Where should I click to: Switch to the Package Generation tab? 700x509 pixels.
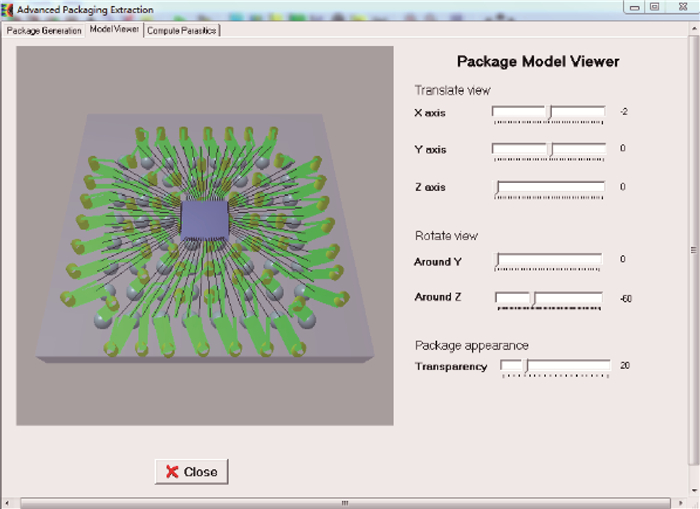coord(43,30)
